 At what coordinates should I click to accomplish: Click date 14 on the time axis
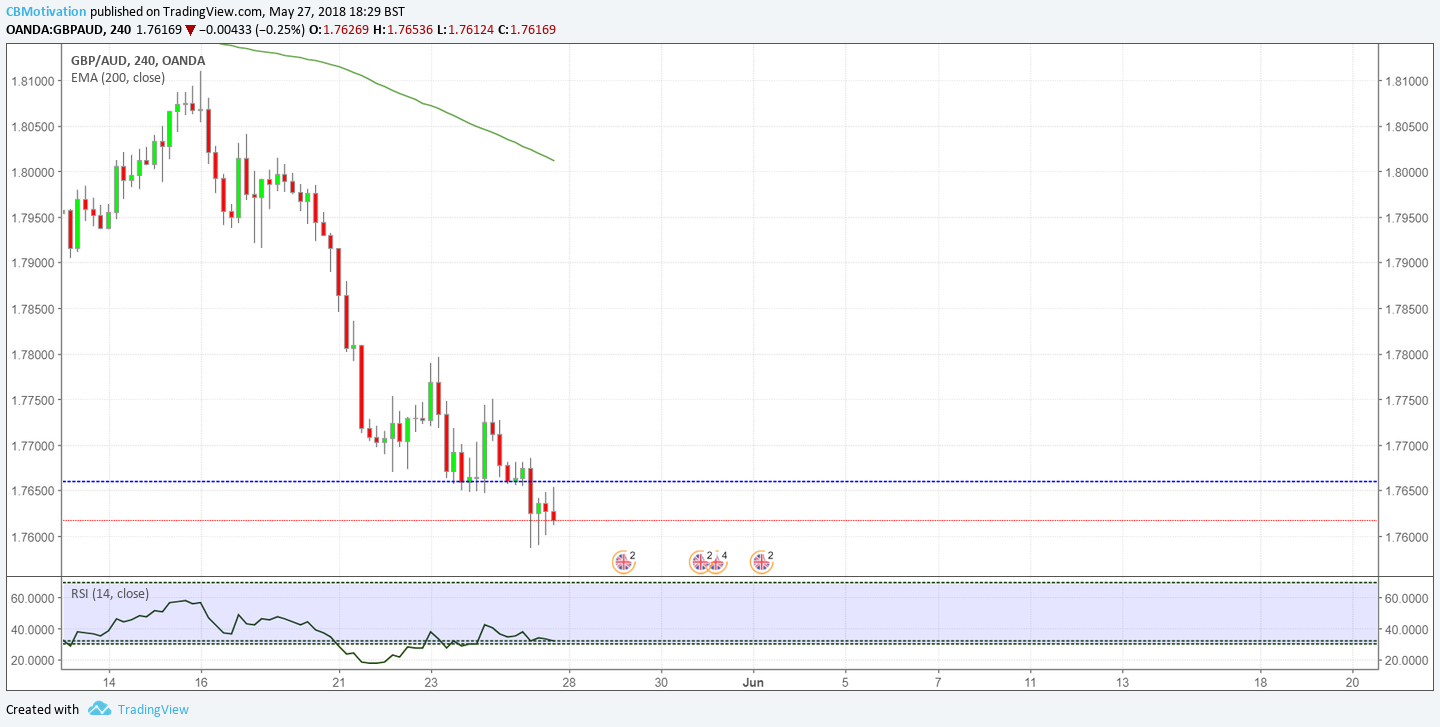pyautogui.click(x=108, y=682)
